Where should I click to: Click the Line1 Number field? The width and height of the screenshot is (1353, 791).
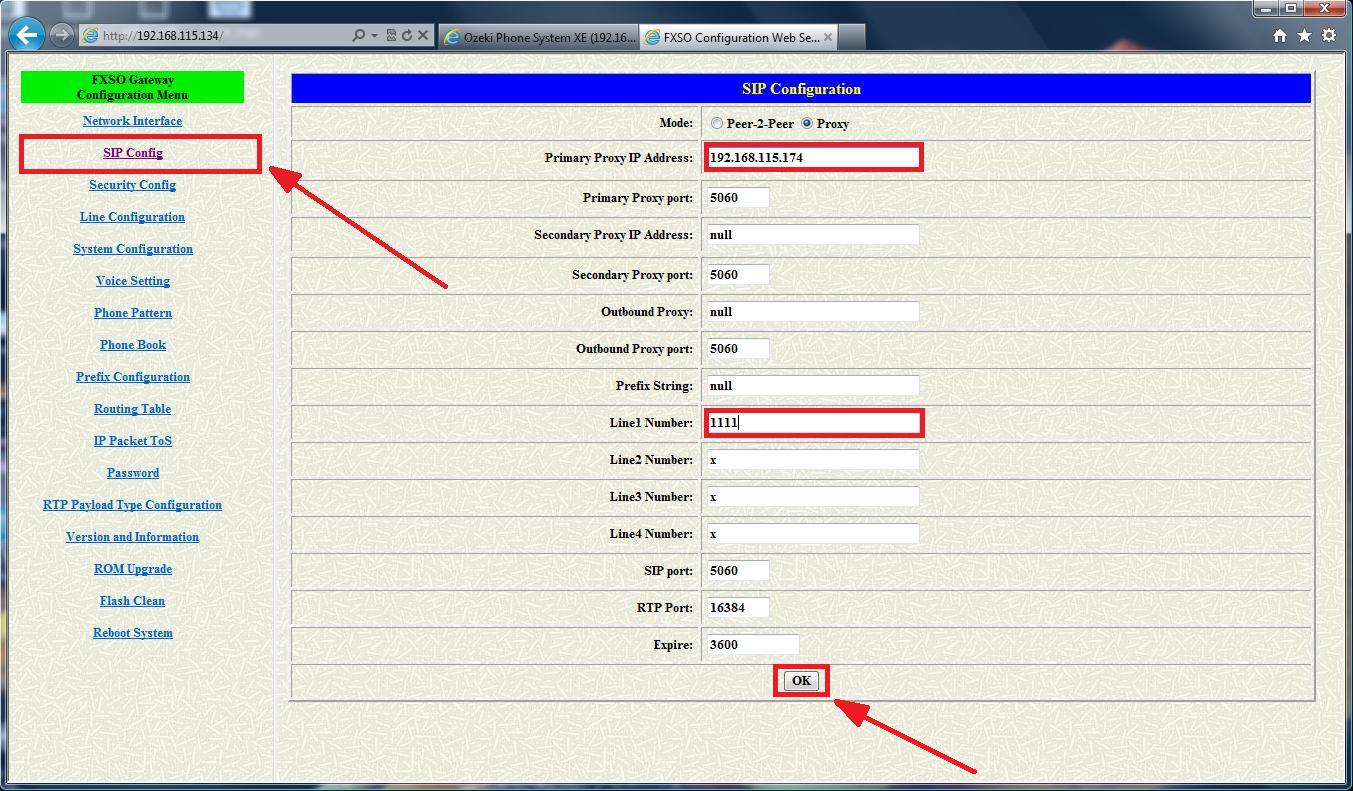[x=811, y=422]
